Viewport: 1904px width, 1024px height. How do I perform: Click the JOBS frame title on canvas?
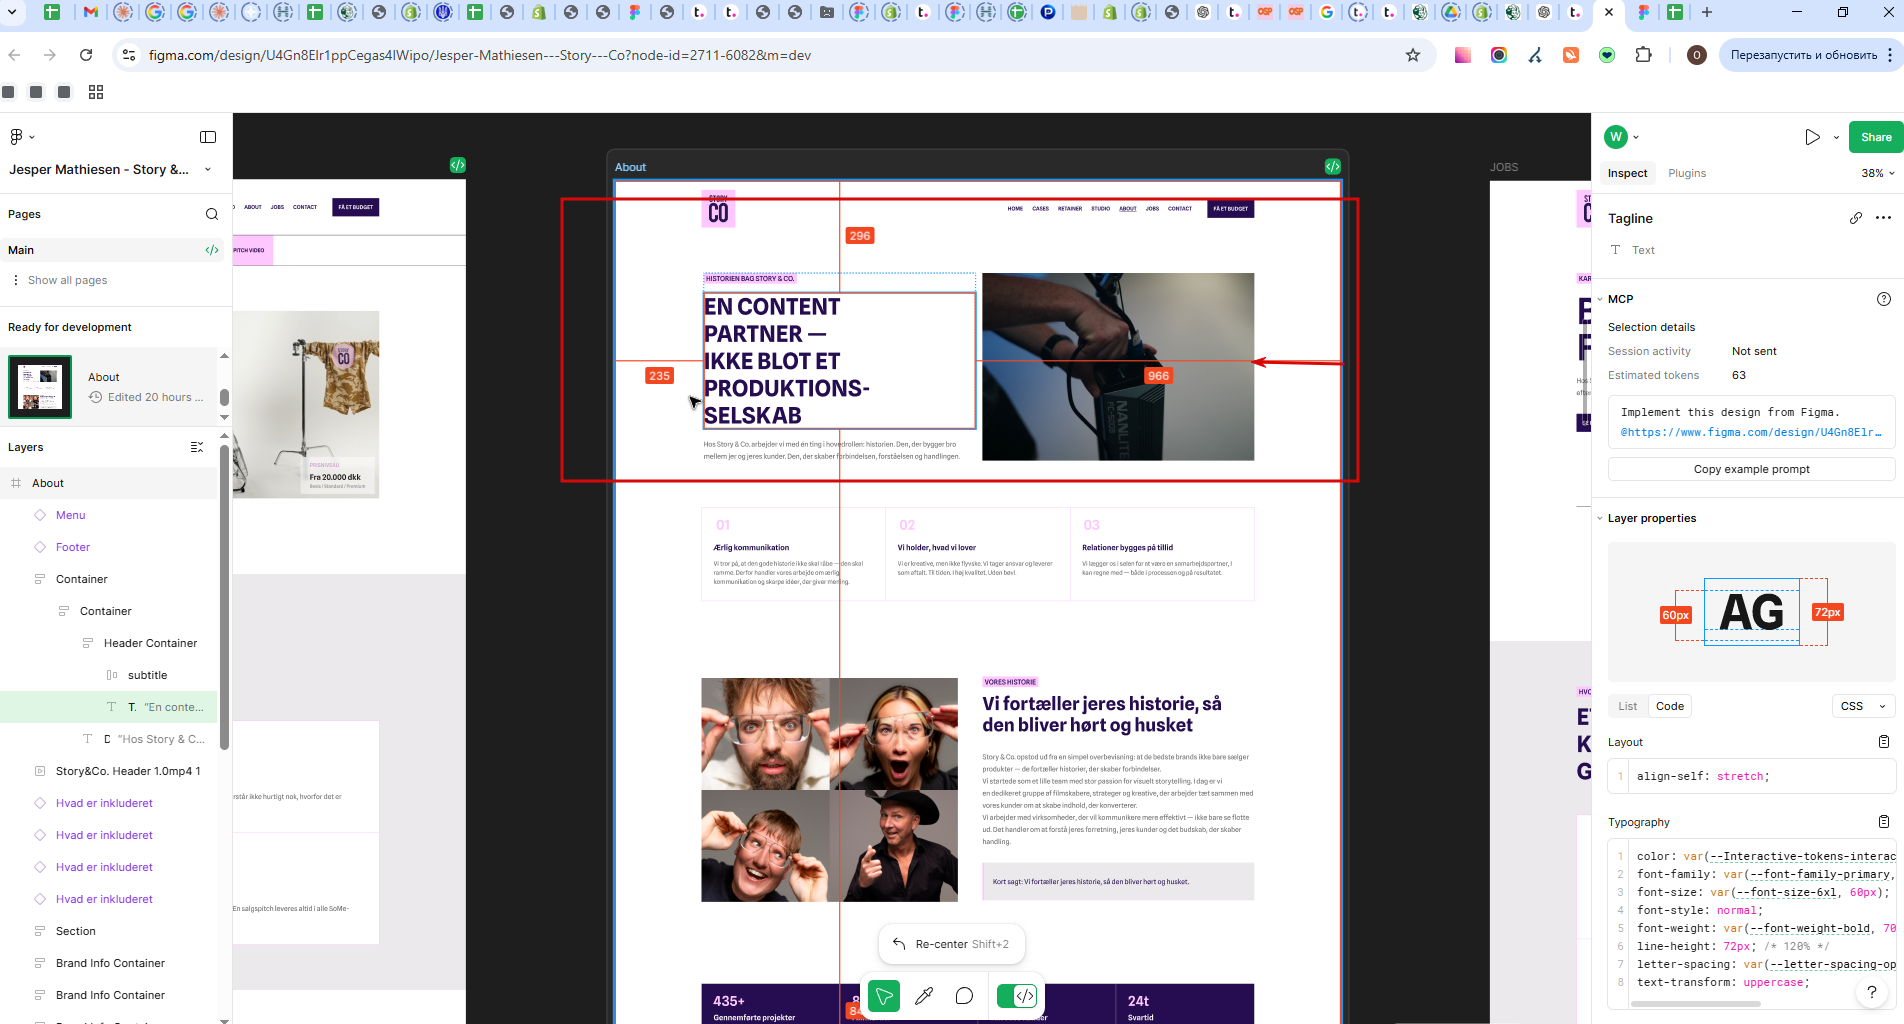click(x=1504, y=167)
